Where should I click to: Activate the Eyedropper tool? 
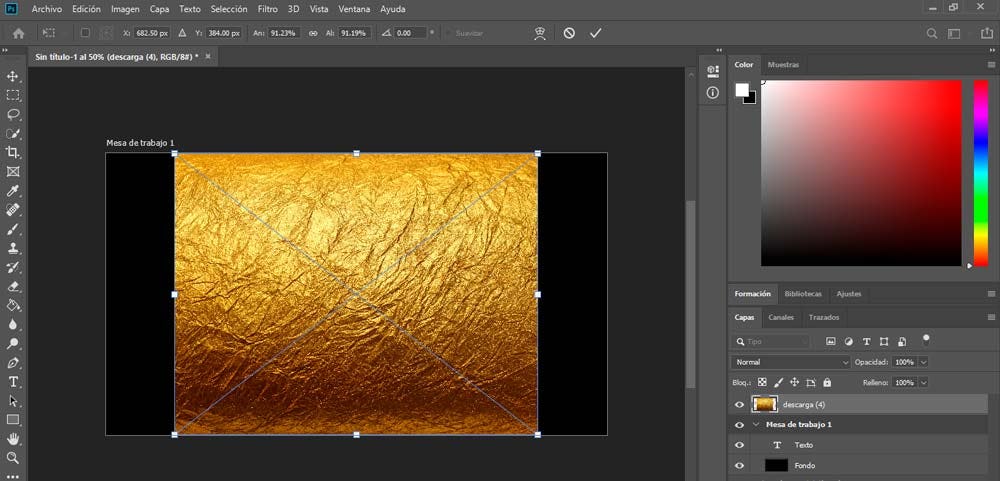(13, 191)
